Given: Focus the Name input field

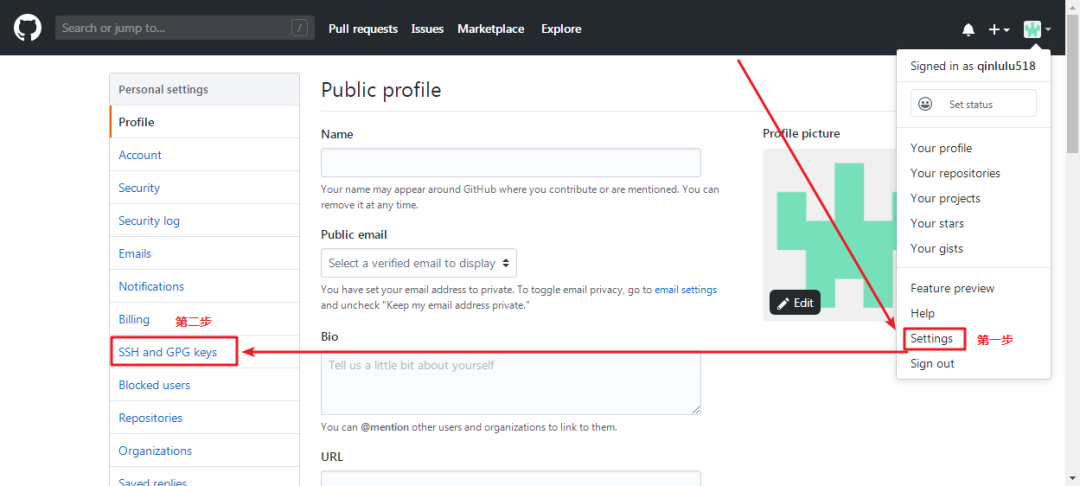Looking at the screenshot, I should click(x=510, y=162).
